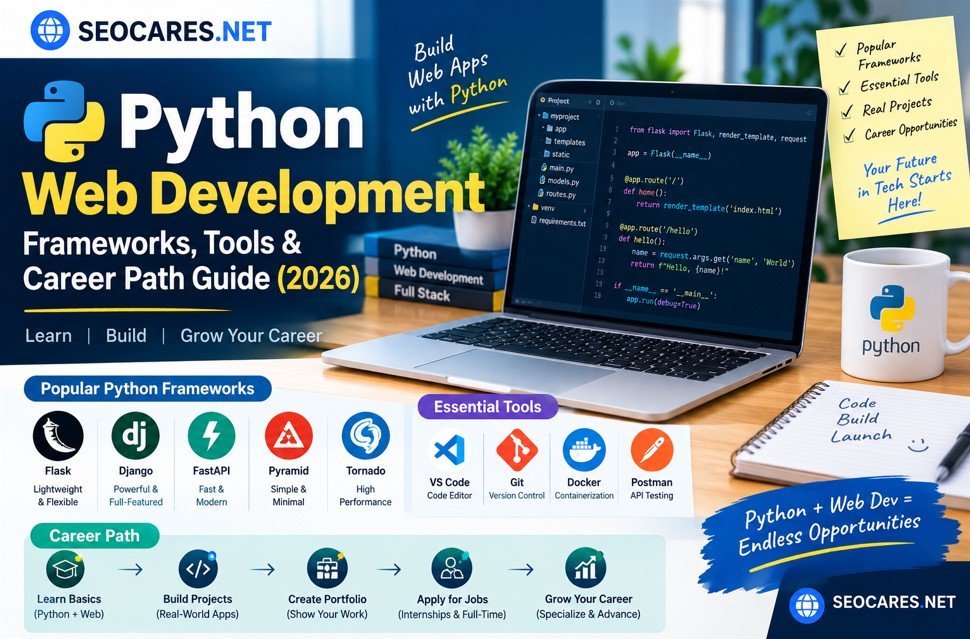This screenshot has height=639, width=970.
Task: Open requirements.txt in the project tree
Action: coord(559,221)
